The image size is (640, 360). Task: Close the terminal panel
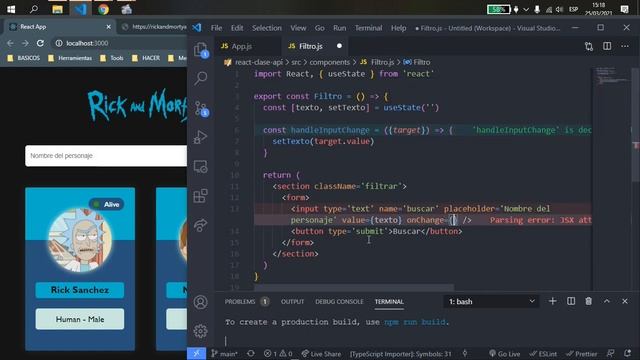click(x=625, y=301)
